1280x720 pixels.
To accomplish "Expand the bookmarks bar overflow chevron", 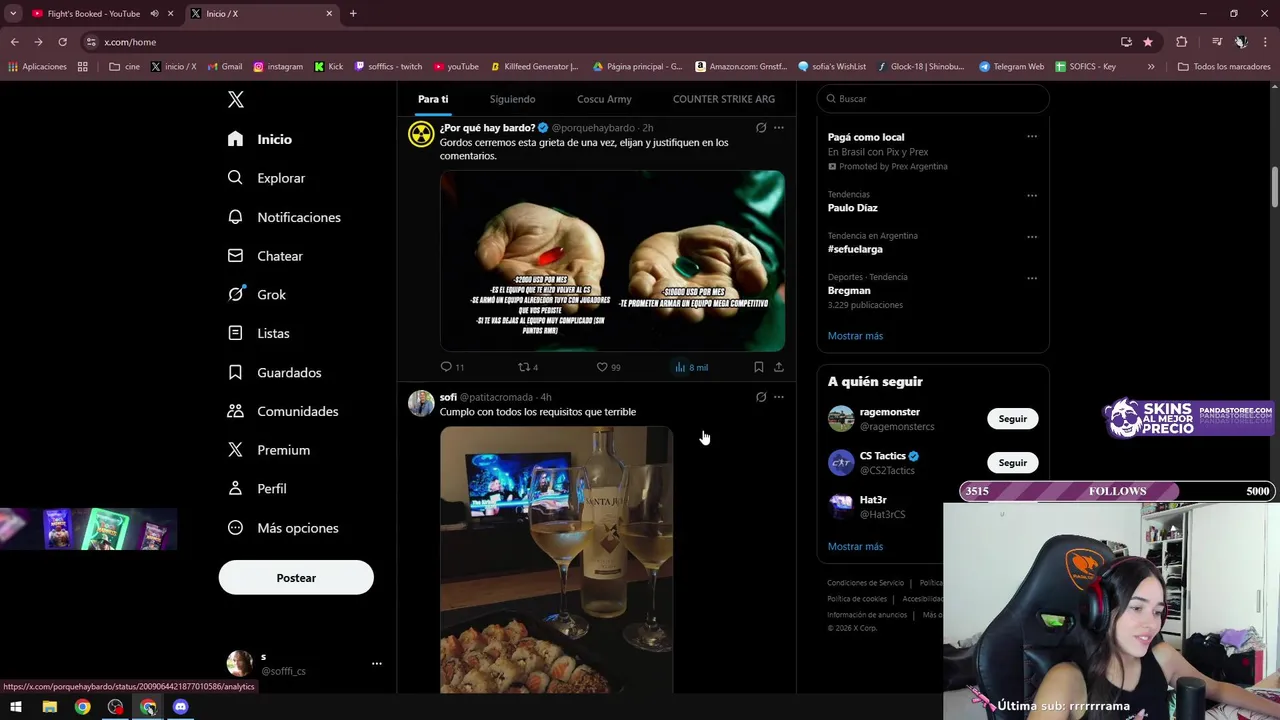I will point(1151,67).
